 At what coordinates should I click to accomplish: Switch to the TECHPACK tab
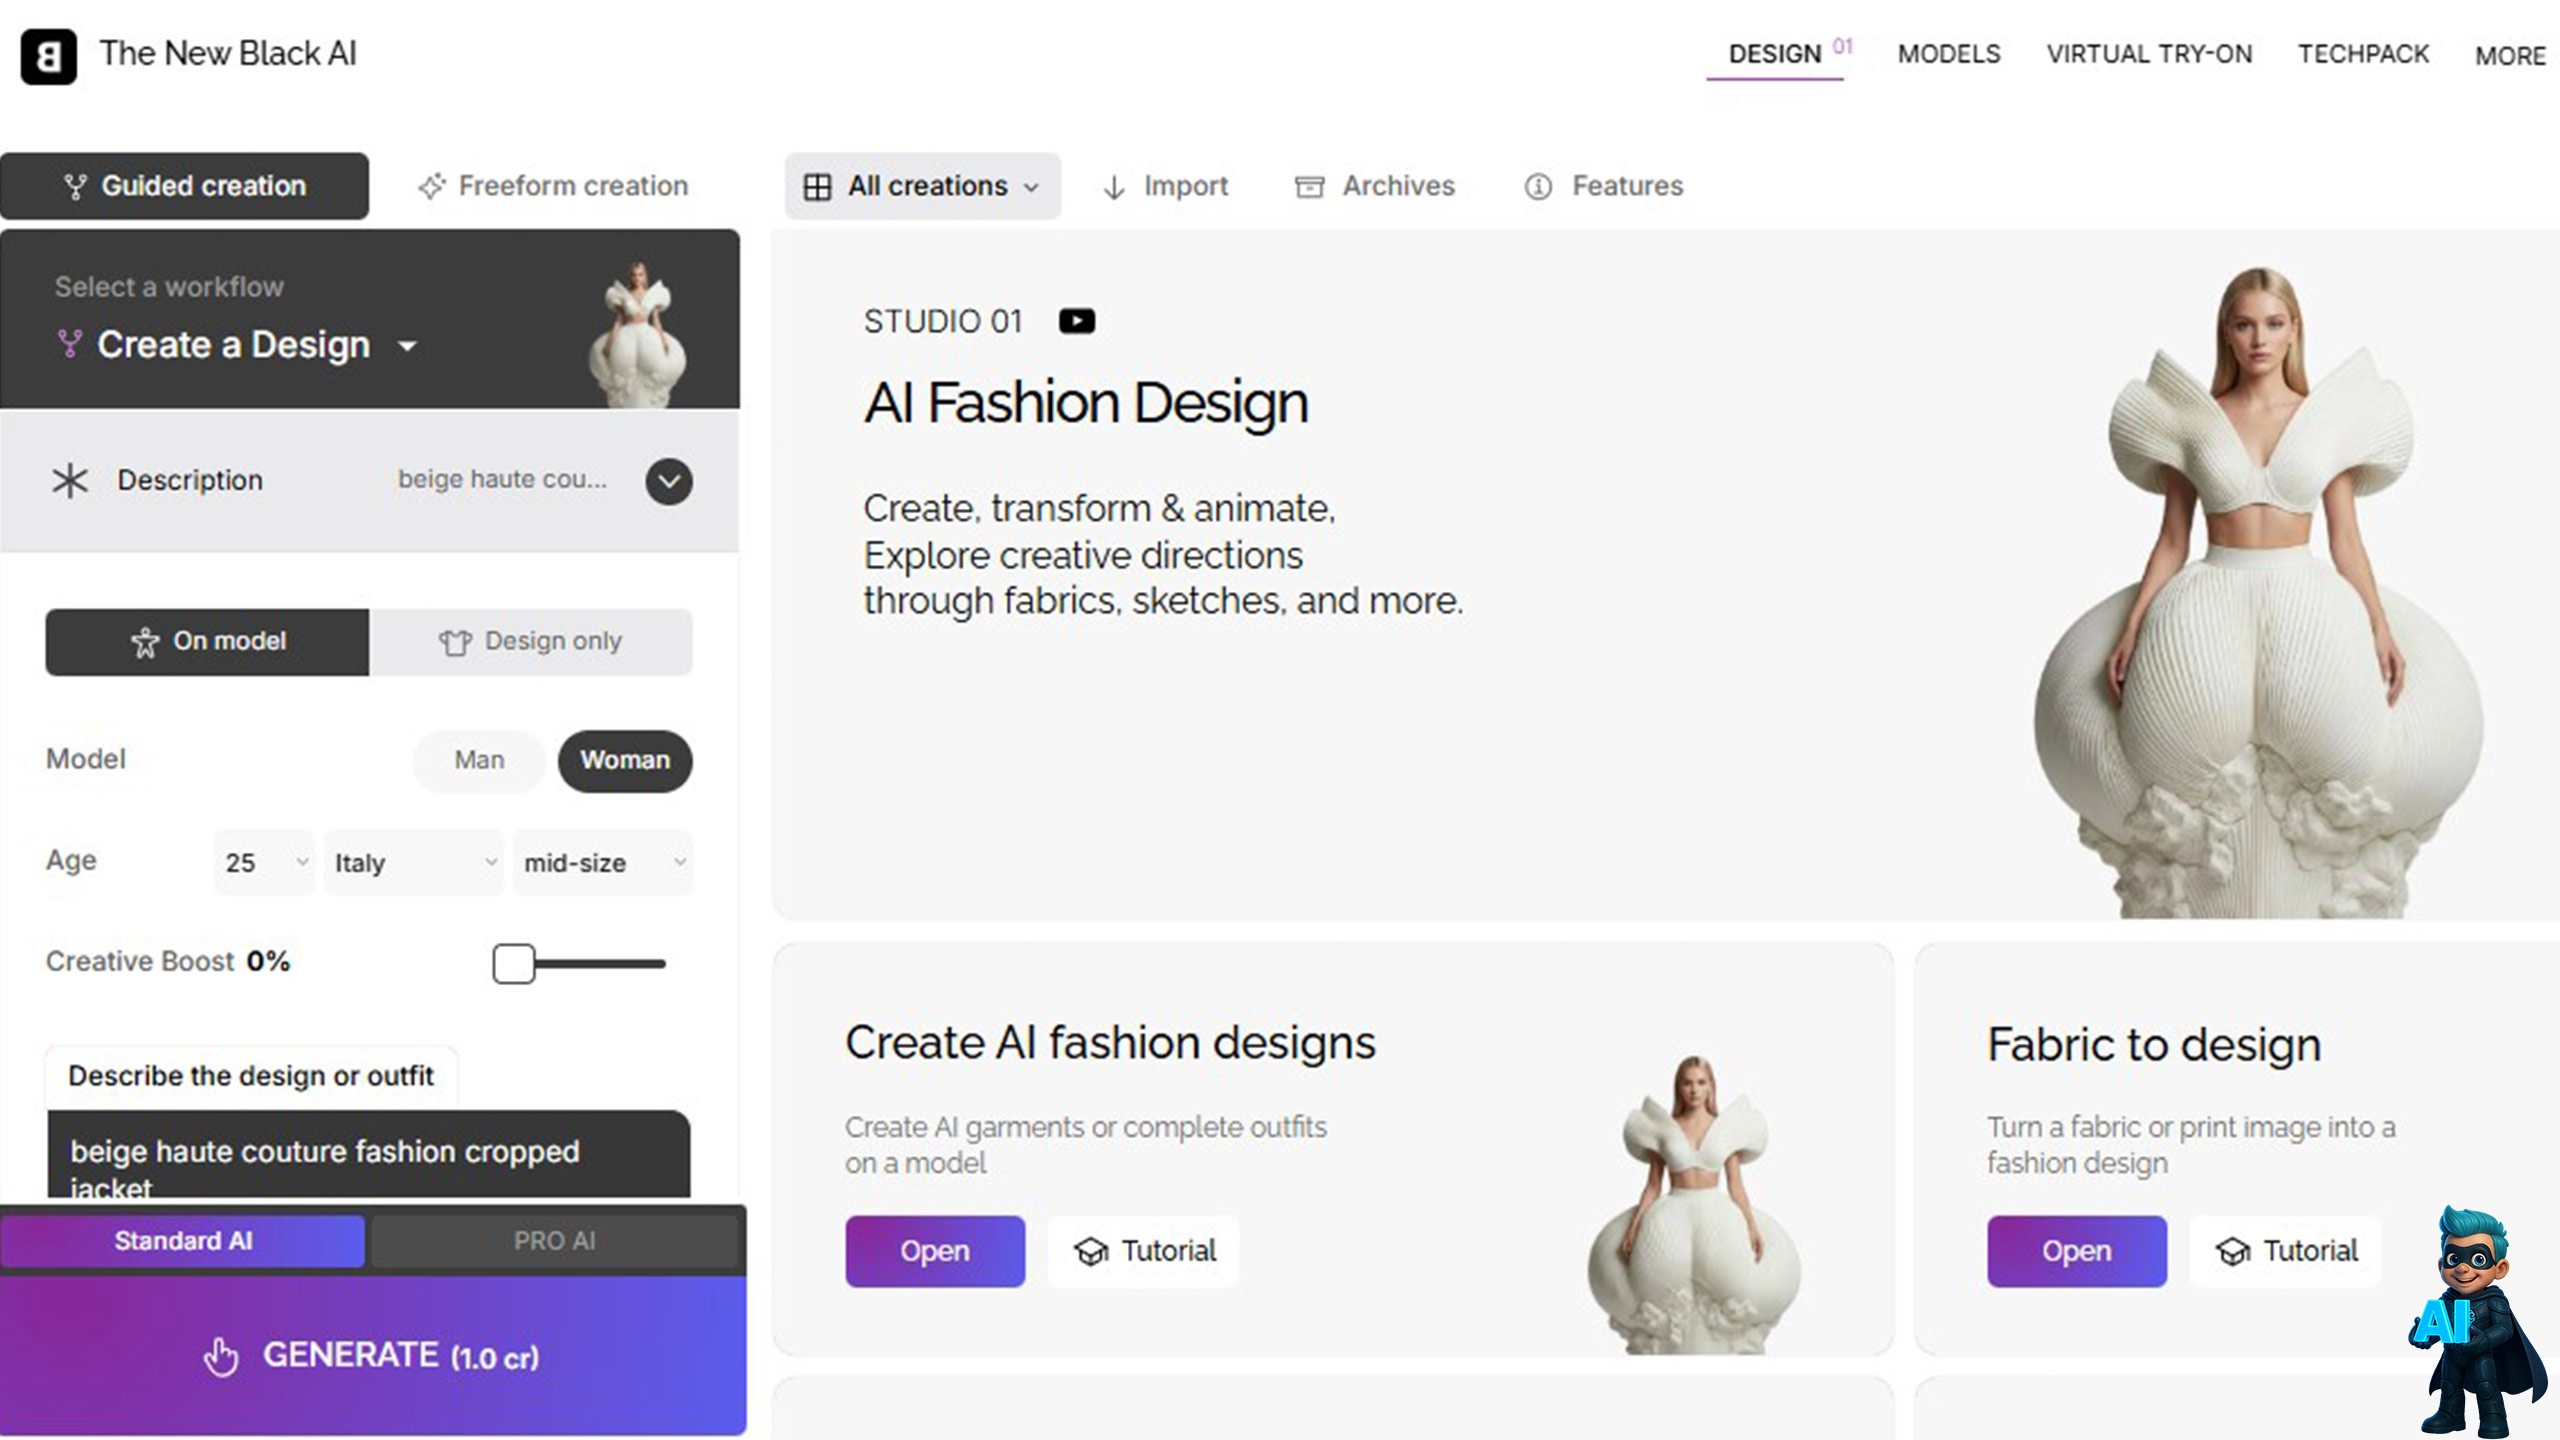coord(2363,54)
